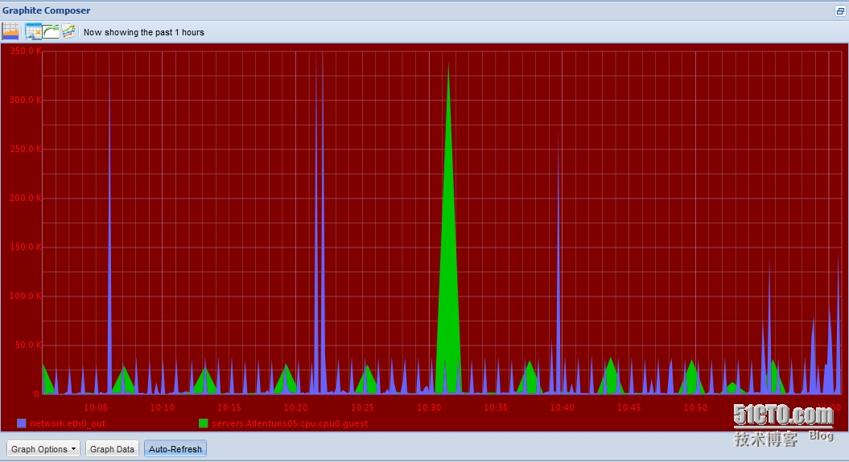849x462 pixels.
Task: Click the 'Now showing the past 1 hours' text
Action: pyautogui.click(x=143, y=32)
